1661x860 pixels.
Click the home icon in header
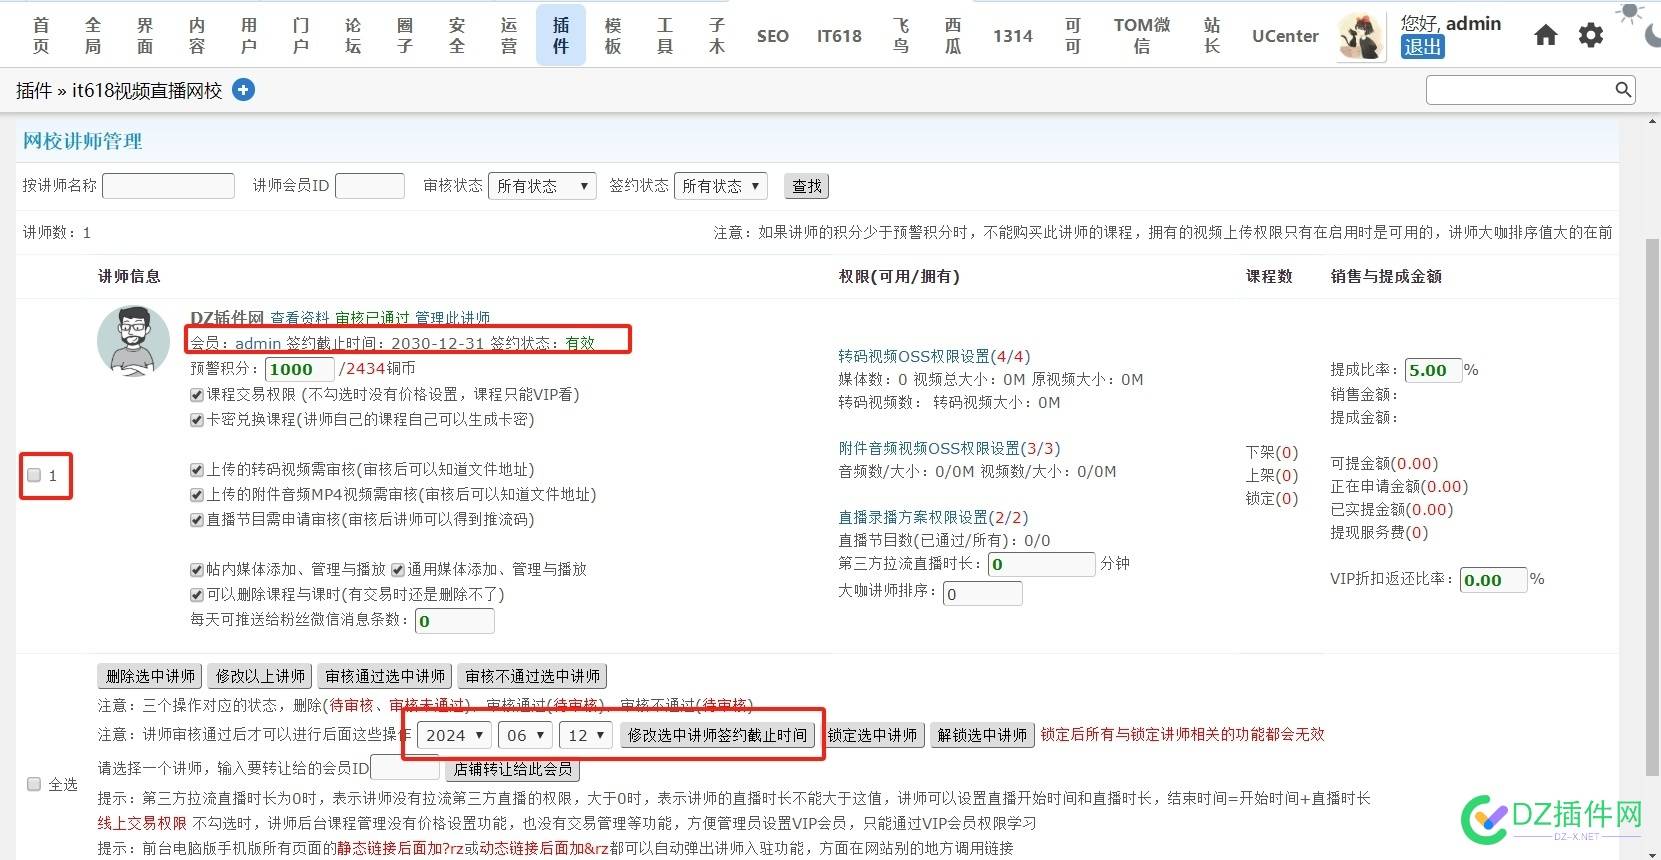tap(1546, 36)
